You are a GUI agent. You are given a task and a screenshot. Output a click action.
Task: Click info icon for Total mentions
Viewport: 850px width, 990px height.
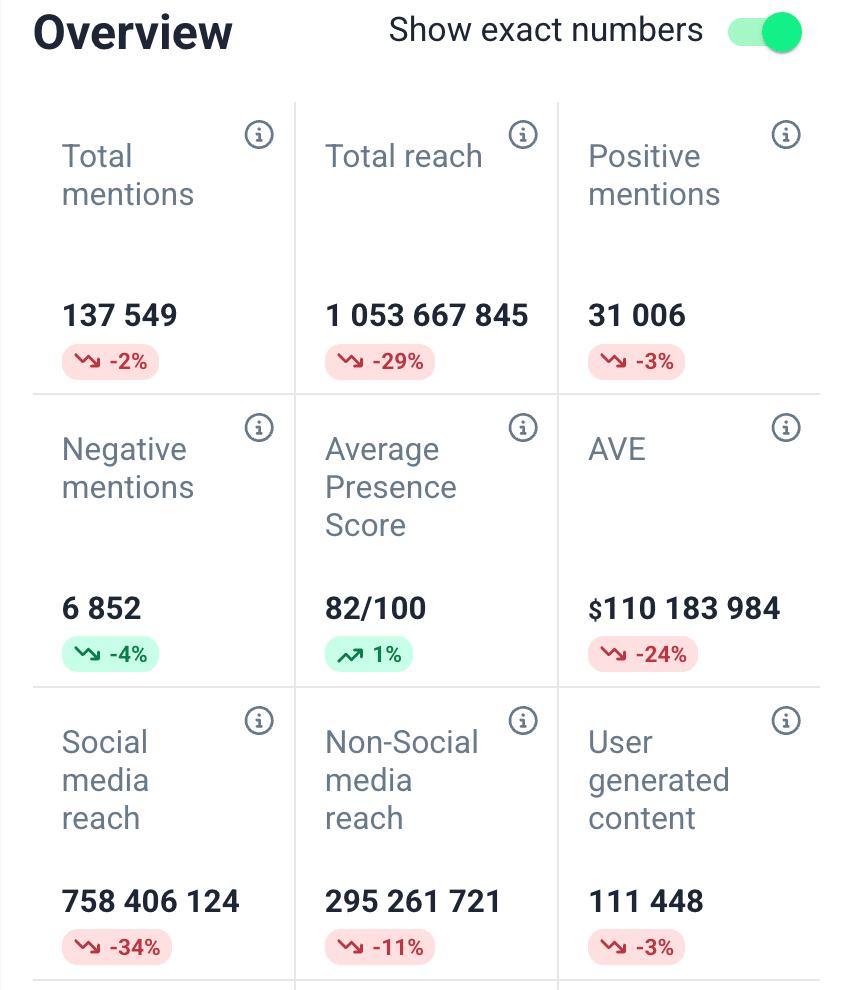[259, 134]
